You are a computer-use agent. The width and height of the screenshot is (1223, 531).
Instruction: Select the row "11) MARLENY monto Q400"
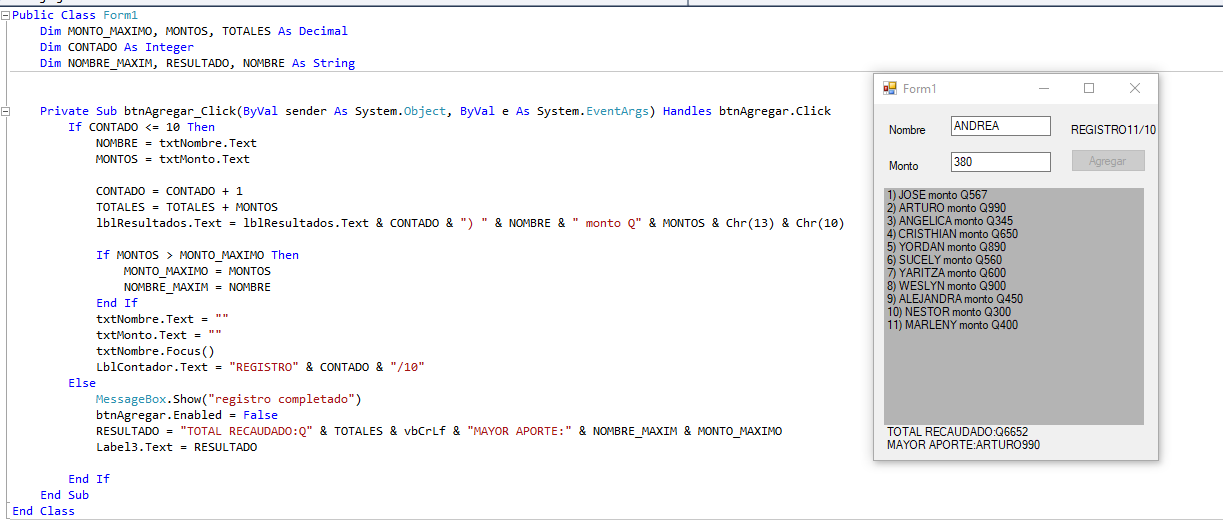click(x=952, y=325)
